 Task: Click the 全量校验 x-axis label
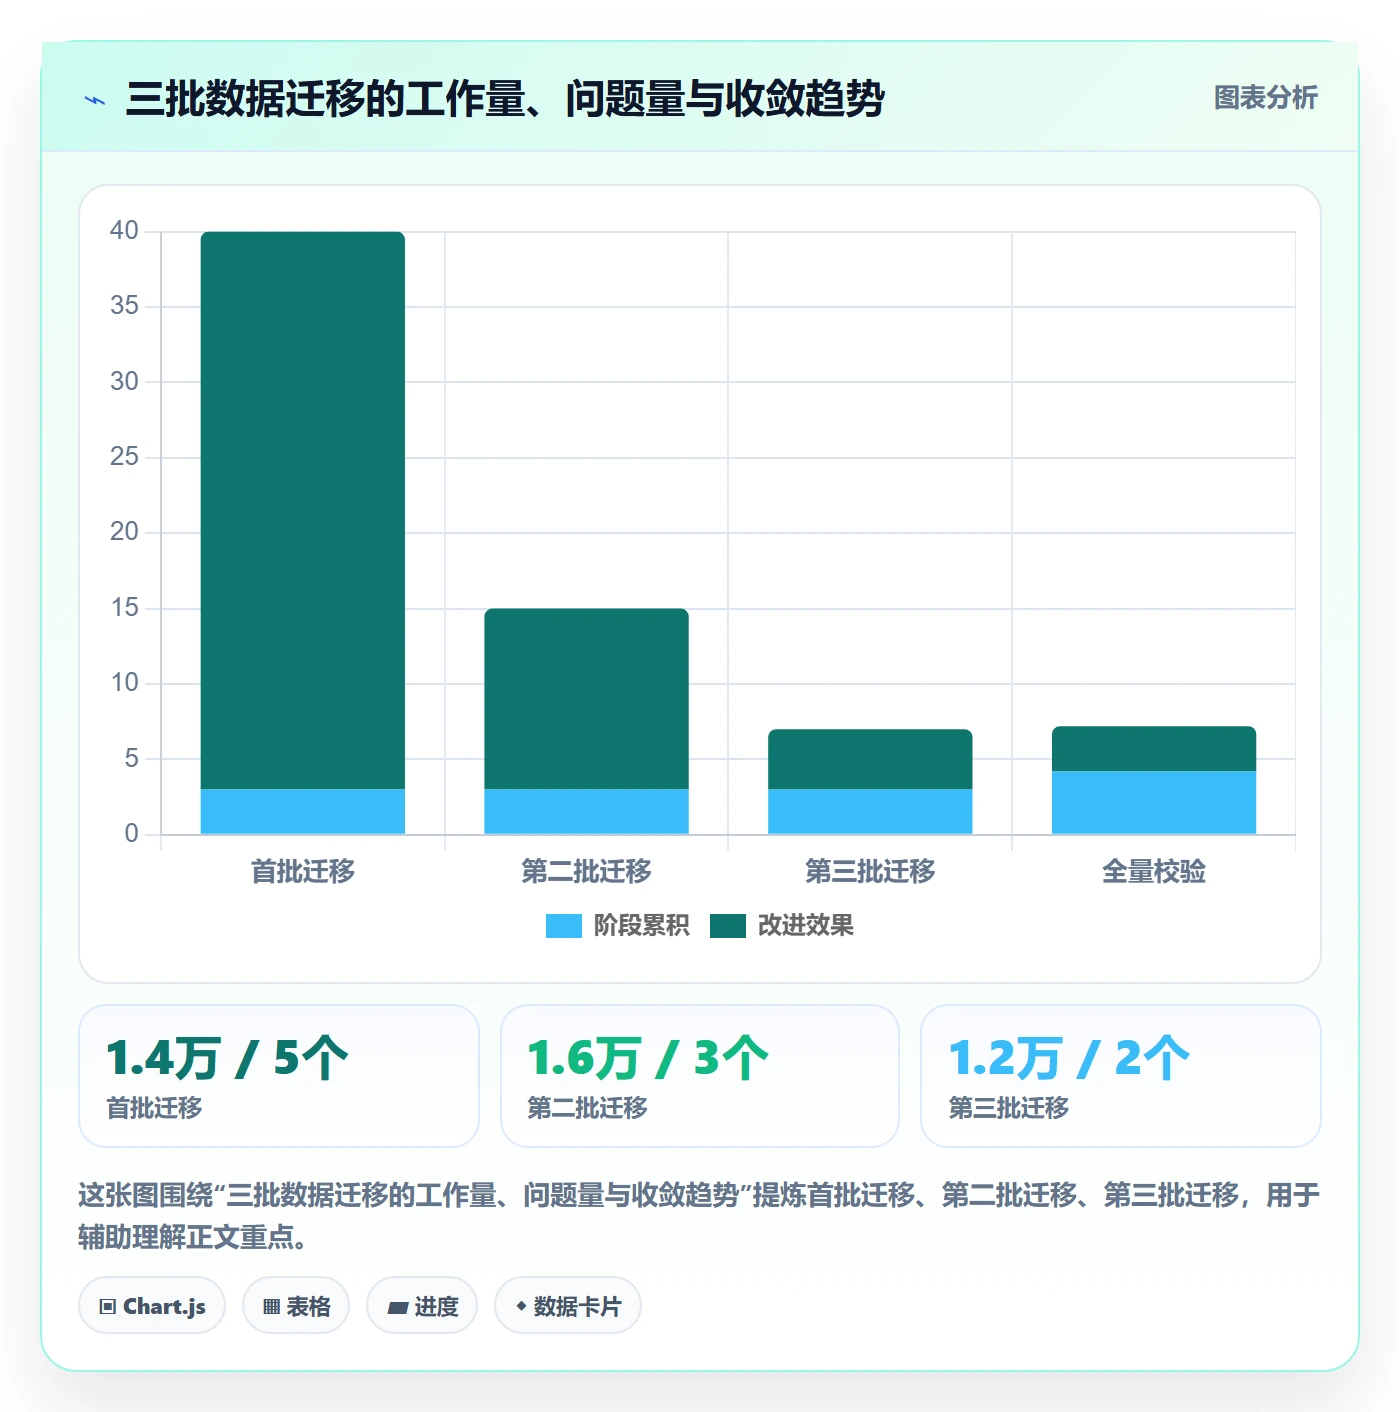tap(1154, 871)
